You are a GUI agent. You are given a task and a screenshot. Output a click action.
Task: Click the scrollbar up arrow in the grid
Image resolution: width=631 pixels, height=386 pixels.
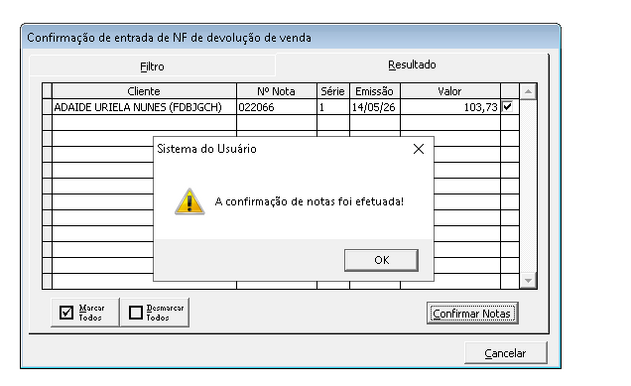pos(528,92)
